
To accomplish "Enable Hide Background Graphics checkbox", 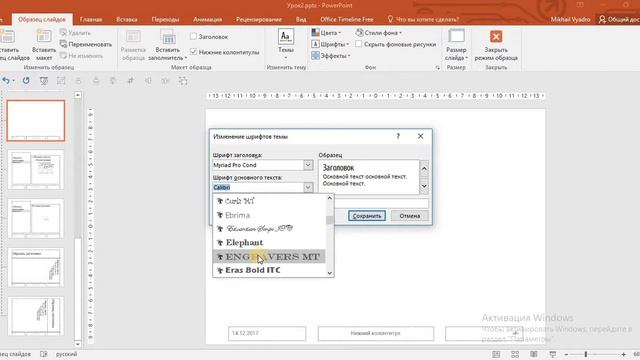I will (358, 44).
